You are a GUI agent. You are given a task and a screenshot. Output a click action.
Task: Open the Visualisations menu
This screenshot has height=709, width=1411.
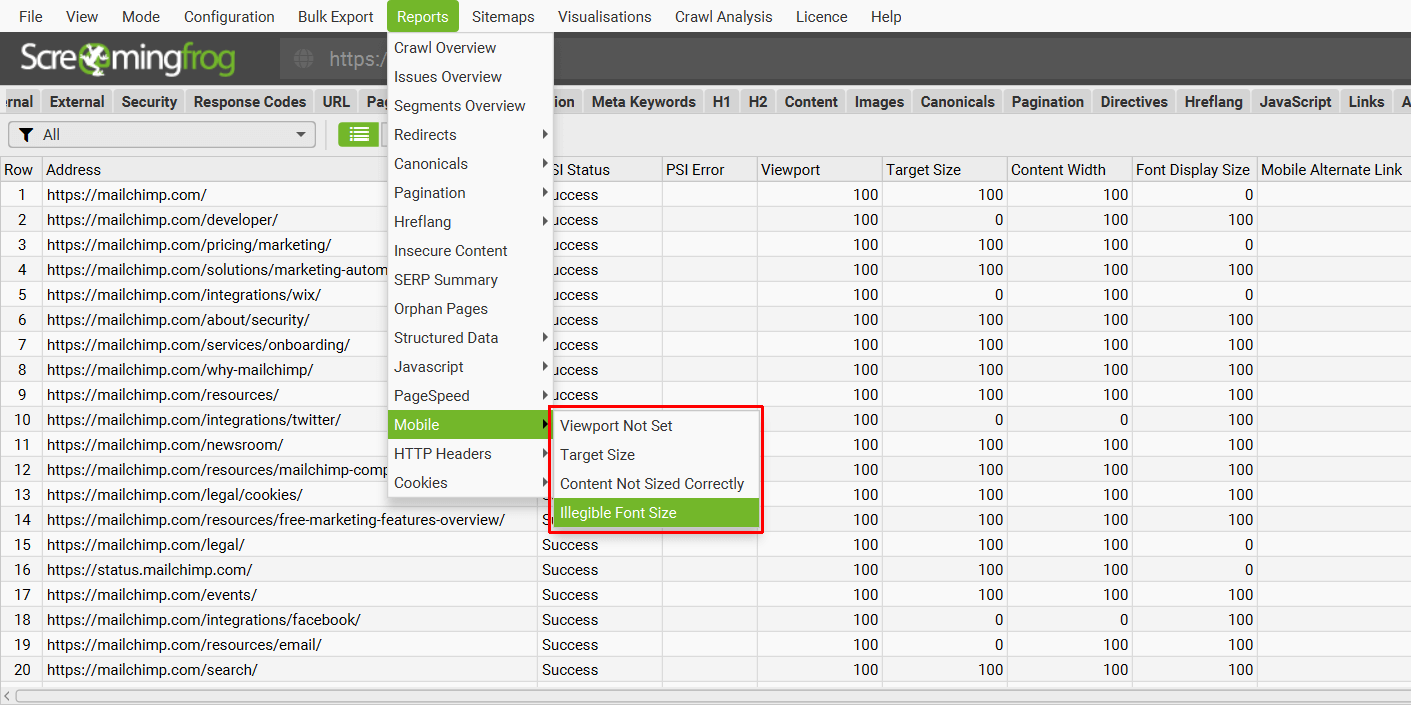point(605,16)
